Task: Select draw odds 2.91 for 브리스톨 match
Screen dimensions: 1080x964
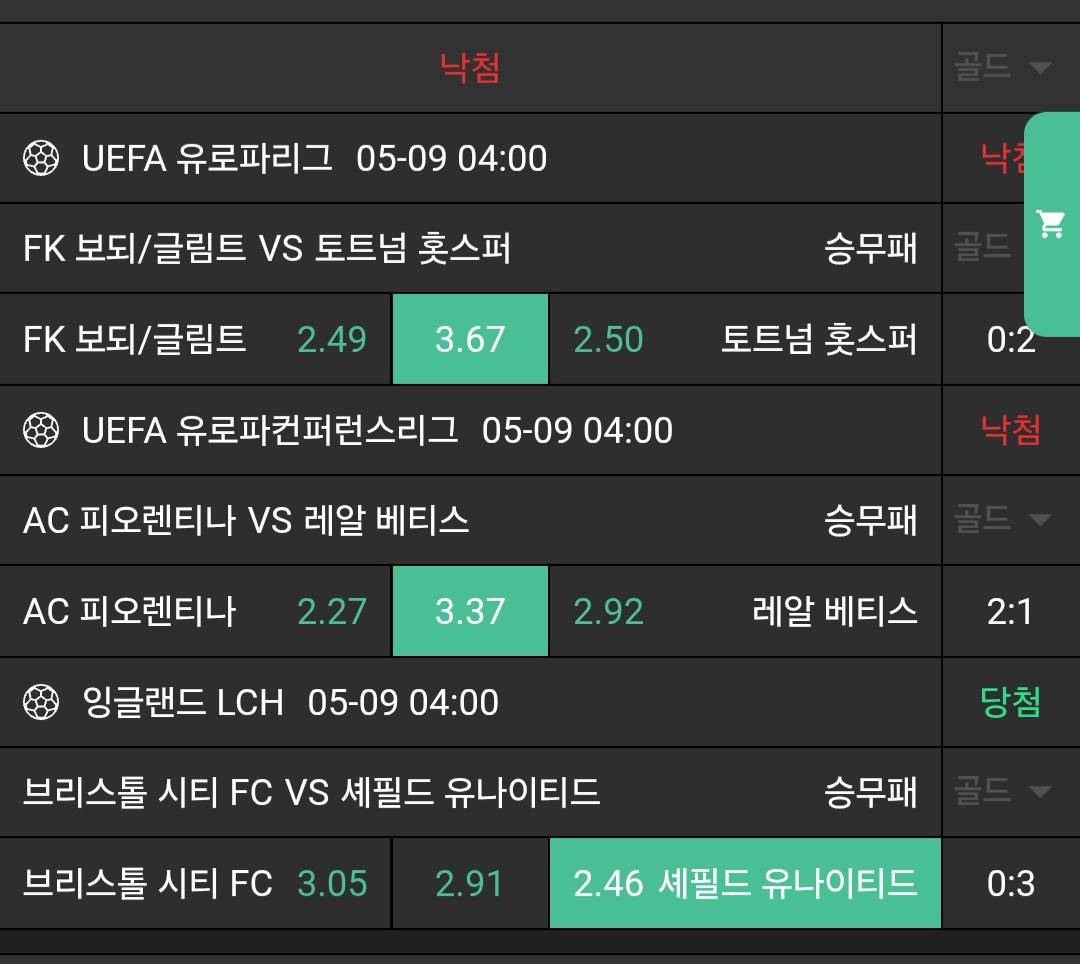Action: (x=470, y=883)
